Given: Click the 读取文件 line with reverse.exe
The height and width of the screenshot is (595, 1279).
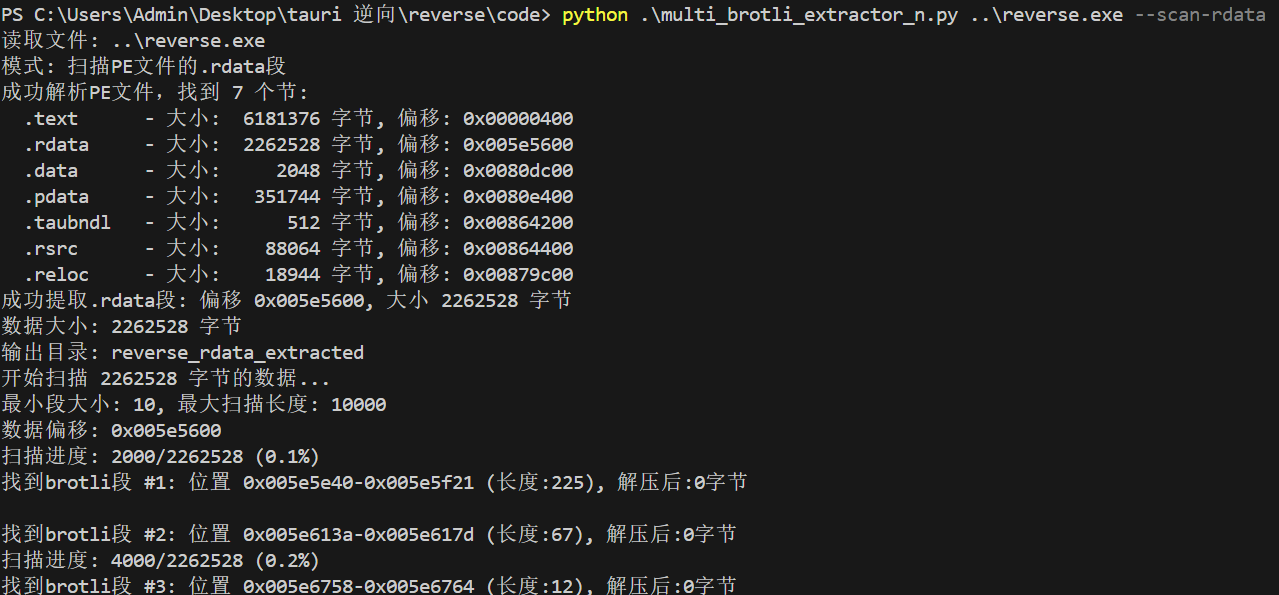Looking at the screenshot, I should click(x=133, y=41).
